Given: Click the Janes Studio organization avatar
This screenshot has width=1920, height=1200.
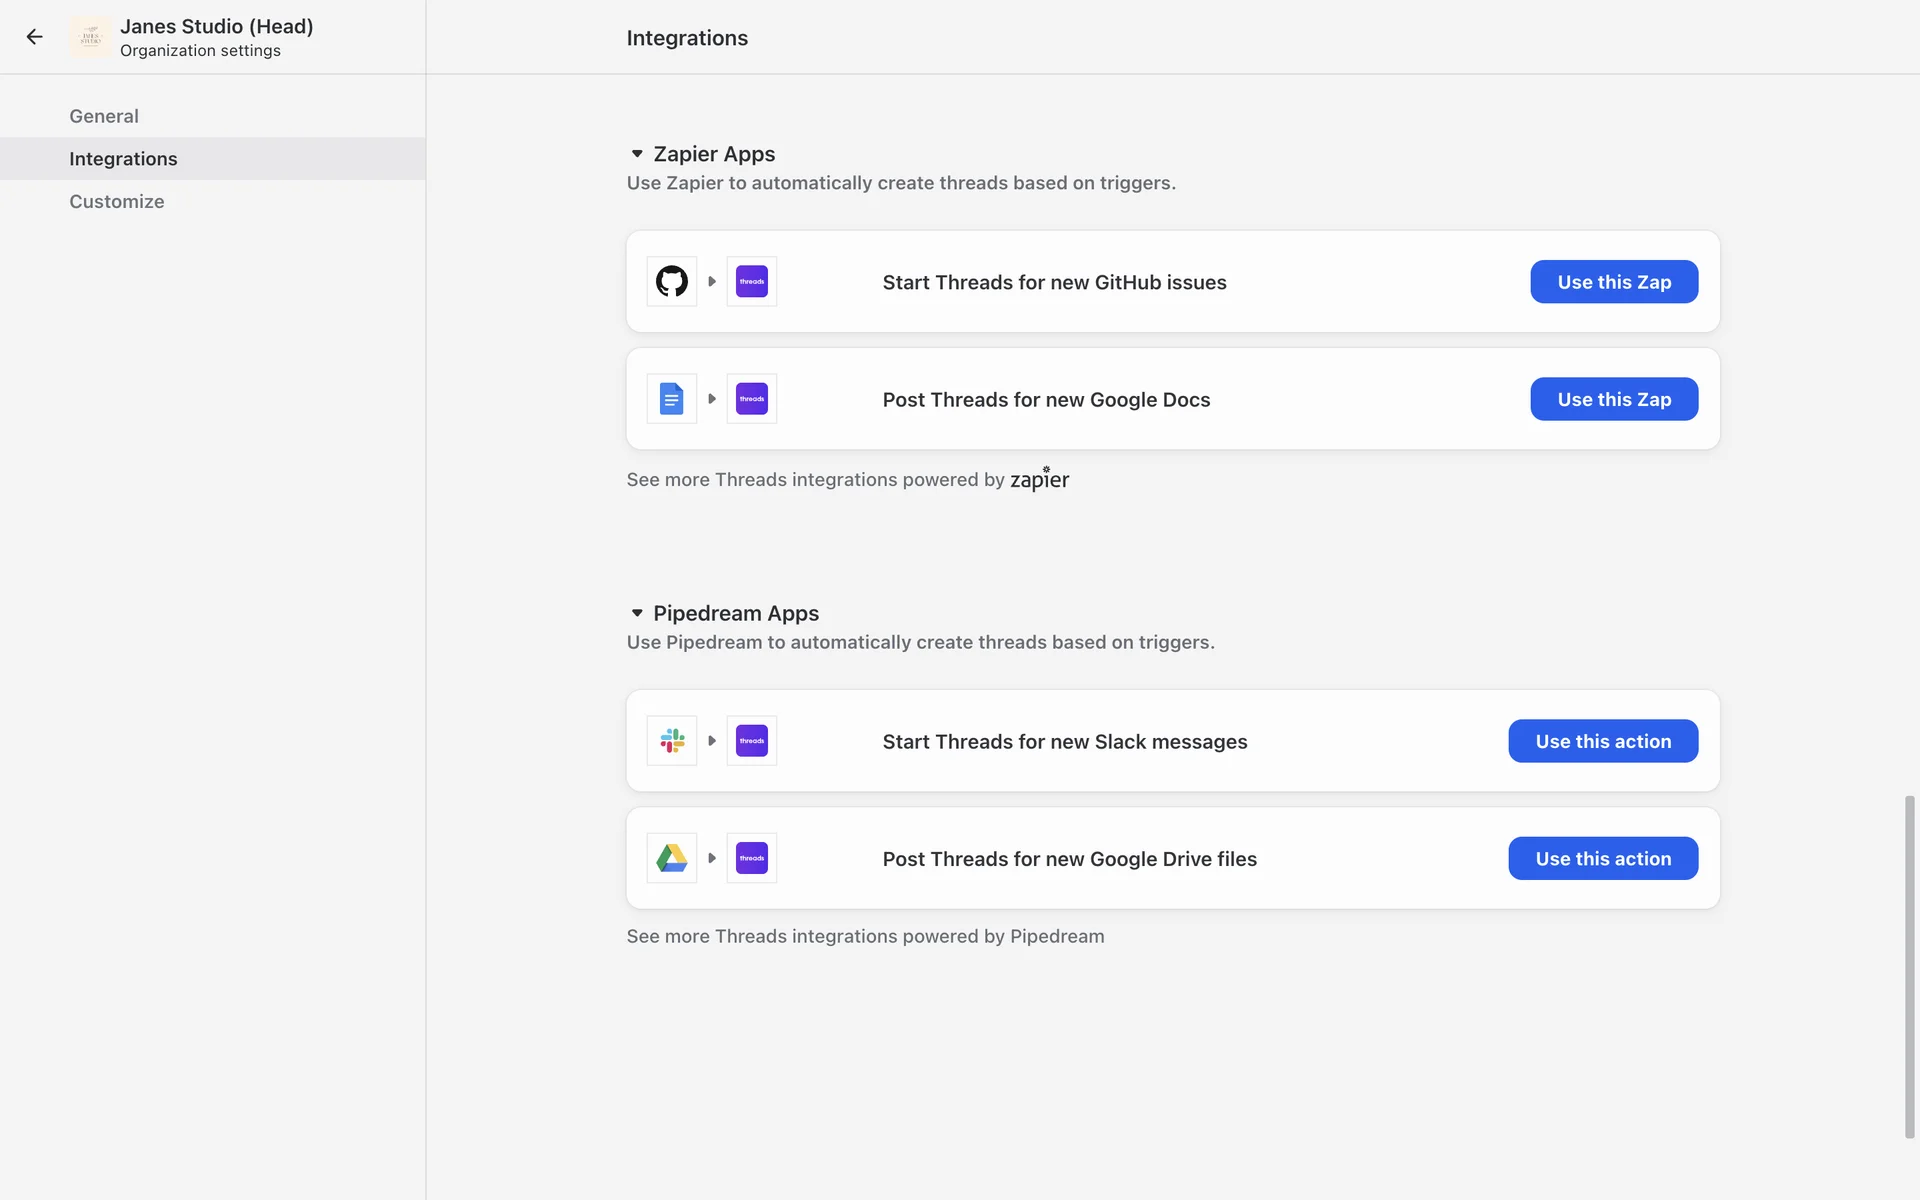Looking at the screenshot, I should 91,37.
